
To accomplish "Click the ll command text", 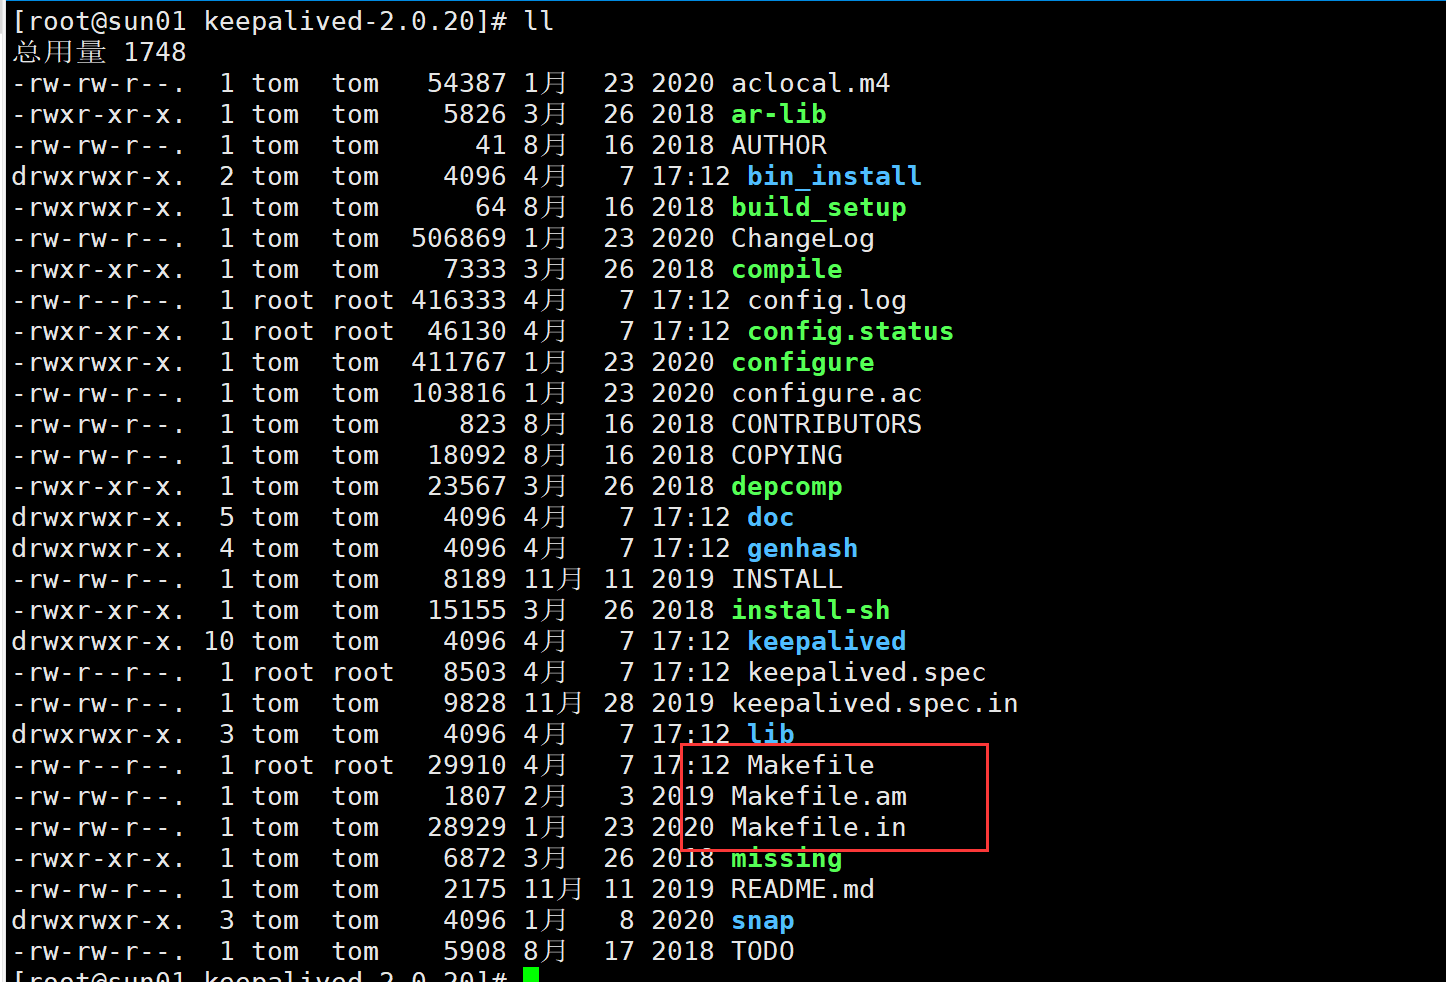I will pos(539,21).
